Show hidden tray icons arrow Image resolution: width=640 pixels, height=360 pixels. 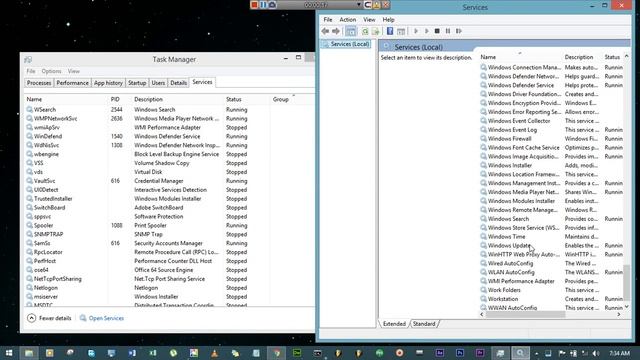[536, 353]
